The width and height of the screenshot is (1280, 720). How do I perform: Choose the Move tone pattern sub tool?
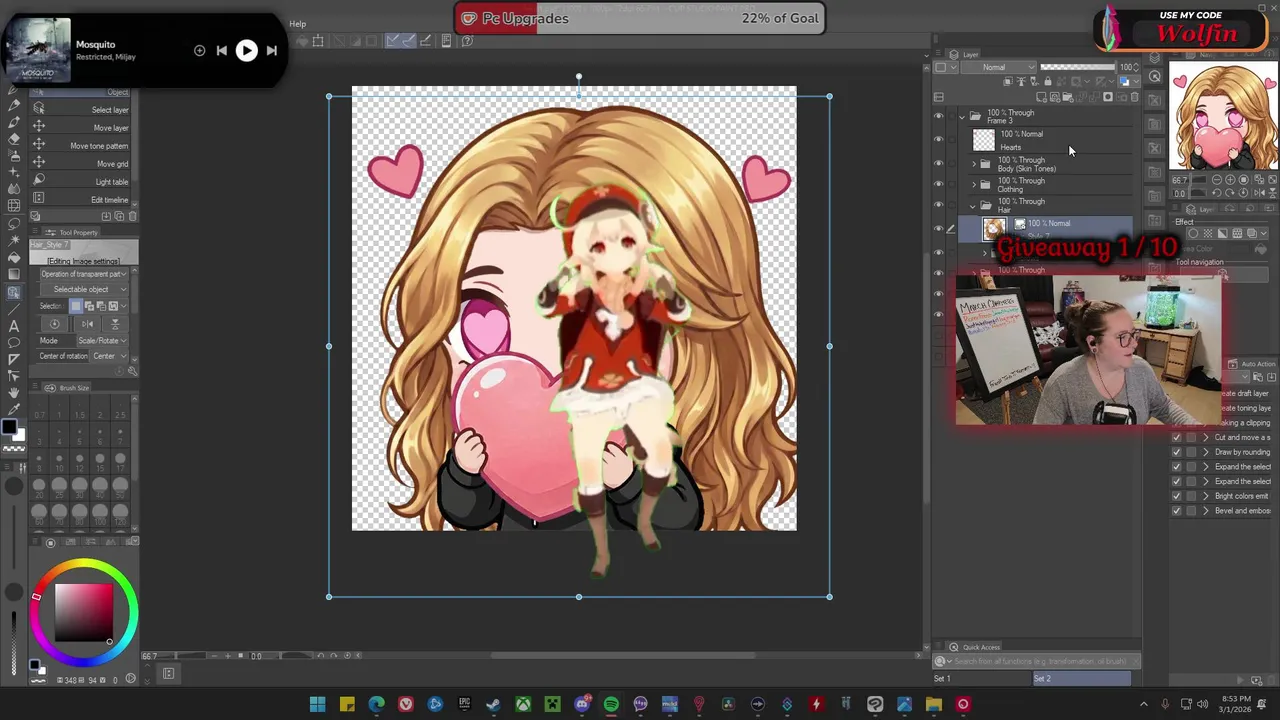click(80, 145)
